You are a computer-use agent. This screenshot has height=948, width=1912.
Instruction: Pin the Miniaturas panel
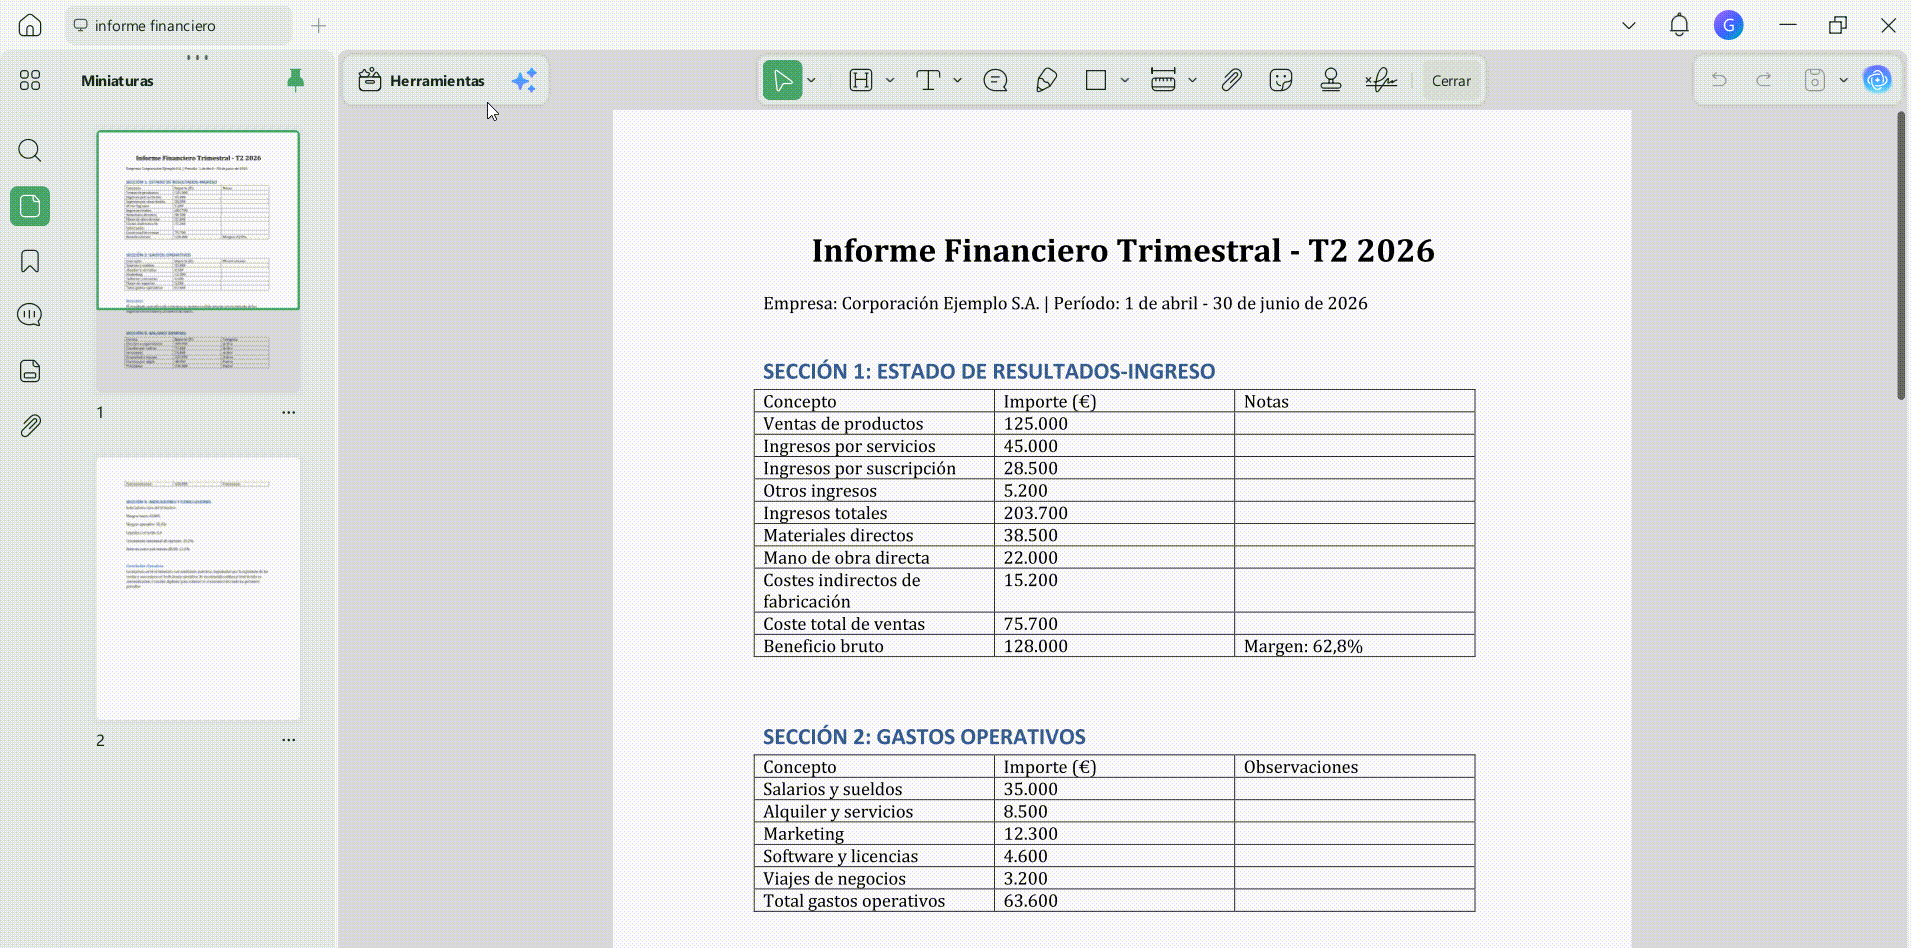[295, 80]
